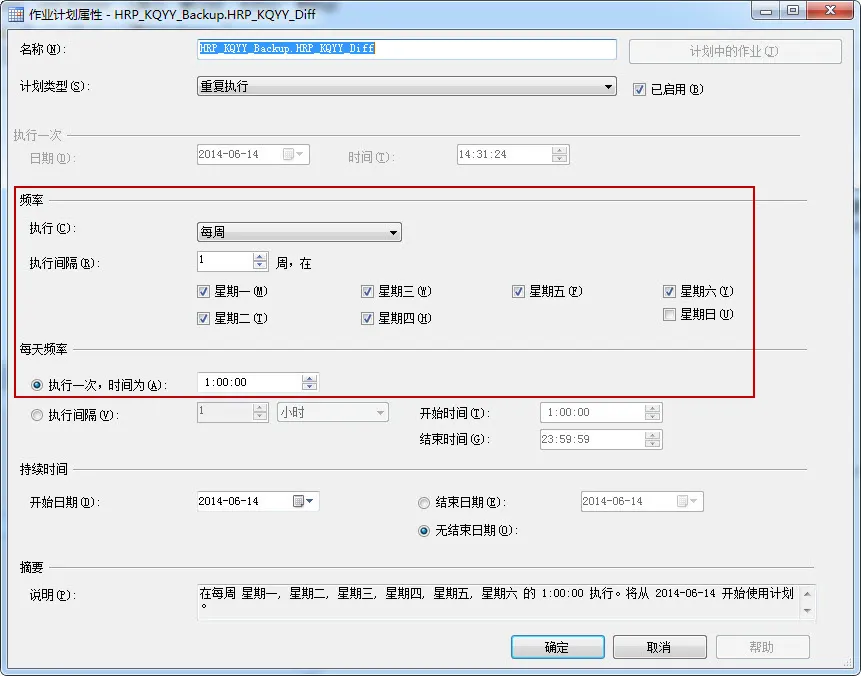Increase the weekly interval with the up arrow

click(260, 257)
